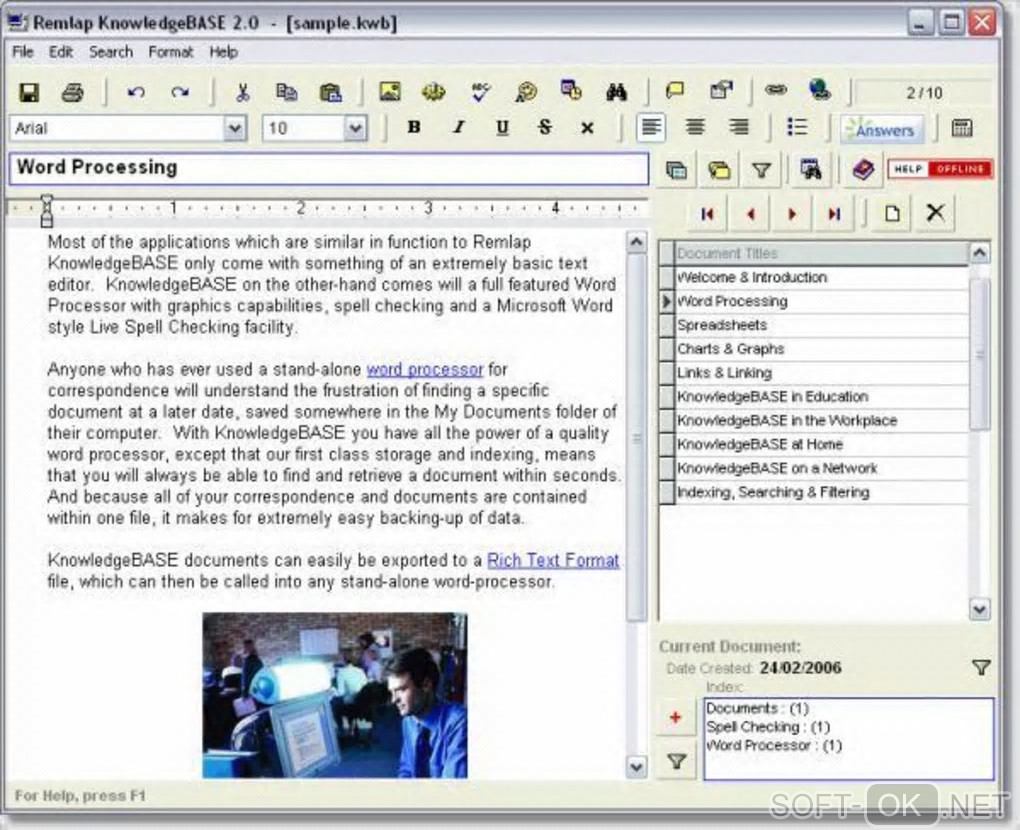Click the embedded office photo

coord(334,695)
